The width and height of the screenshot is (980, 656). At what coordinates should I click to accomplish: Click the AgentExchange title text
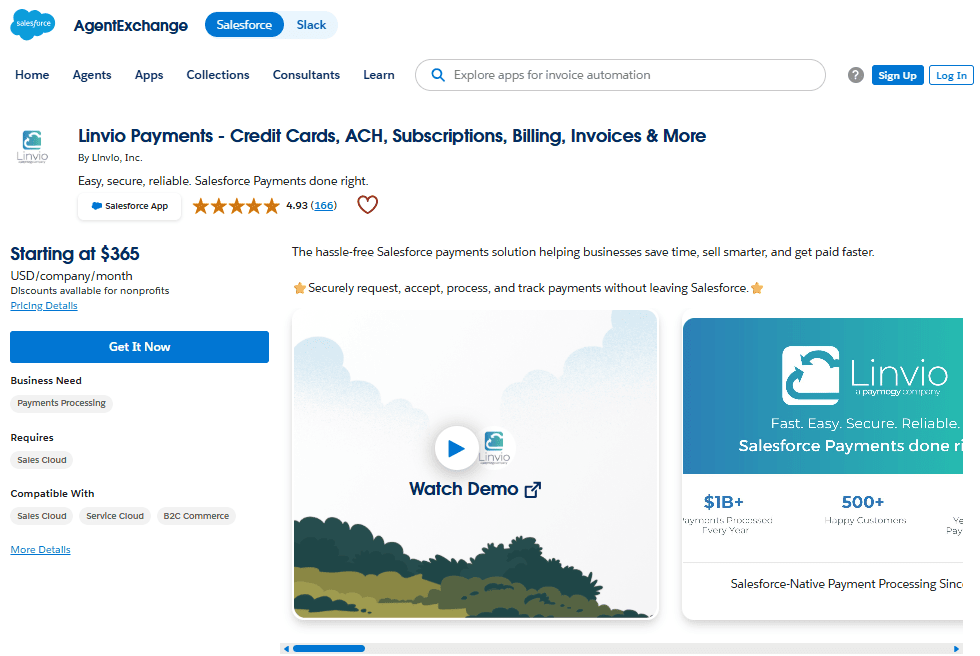tap(131, 26)
